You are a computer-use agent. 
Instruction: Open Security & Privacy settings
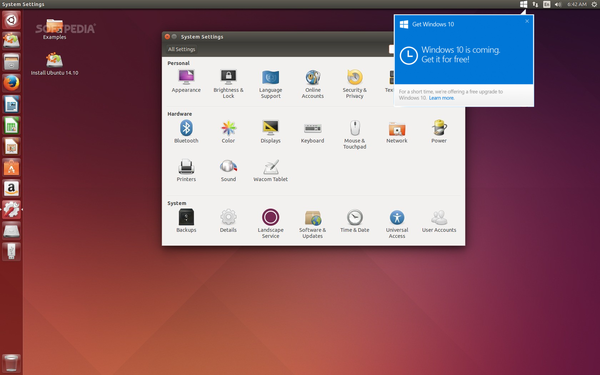[x=355, y=84]
